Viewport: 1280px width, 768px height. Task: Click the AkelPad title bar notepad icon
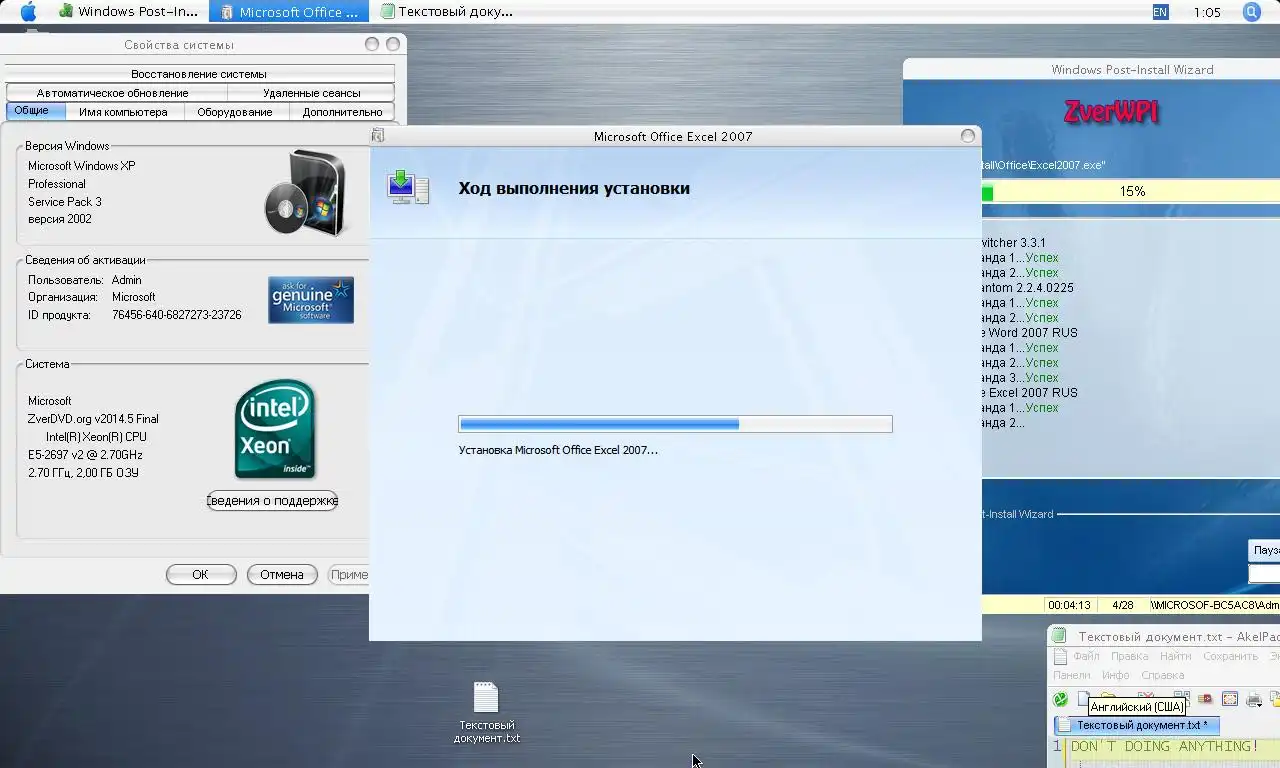click(x=1060, y=637)
